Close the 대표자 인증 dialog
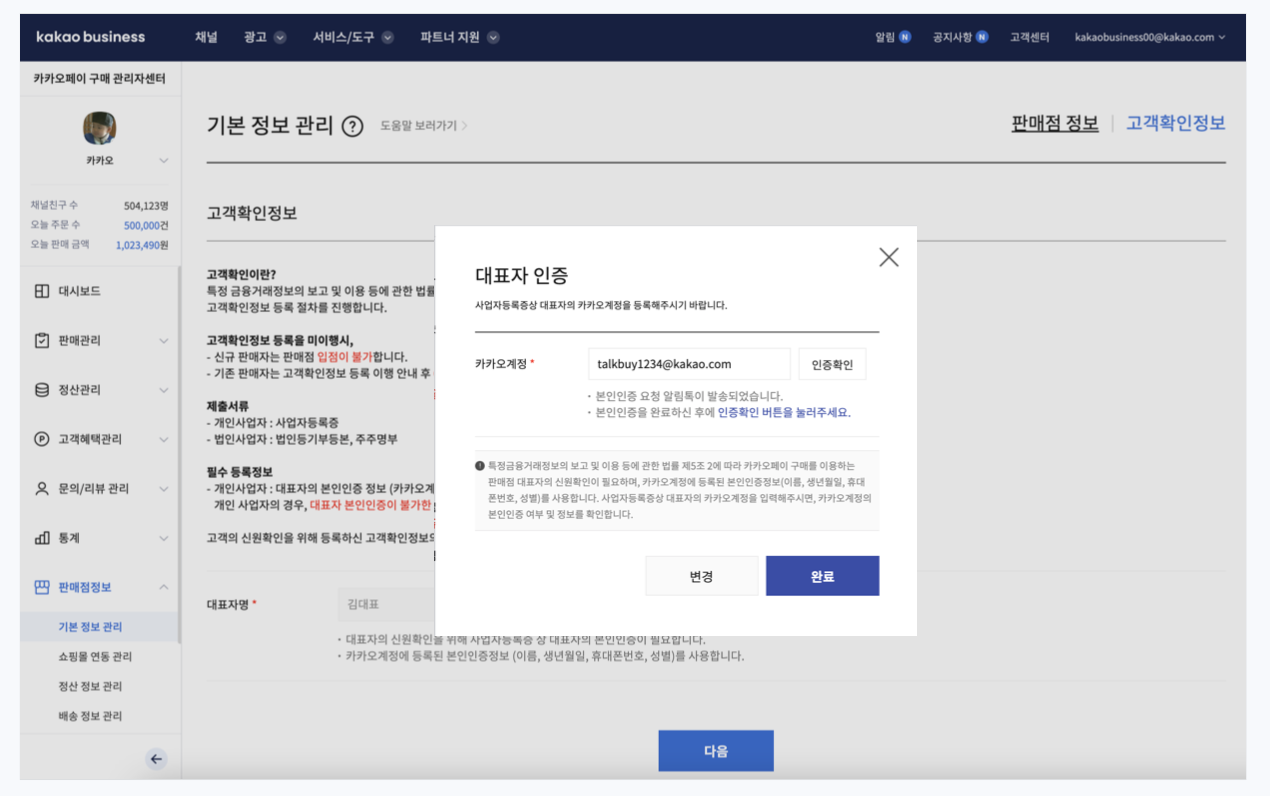This screenshot has width=1270, height=796. (x=888, y=257)
